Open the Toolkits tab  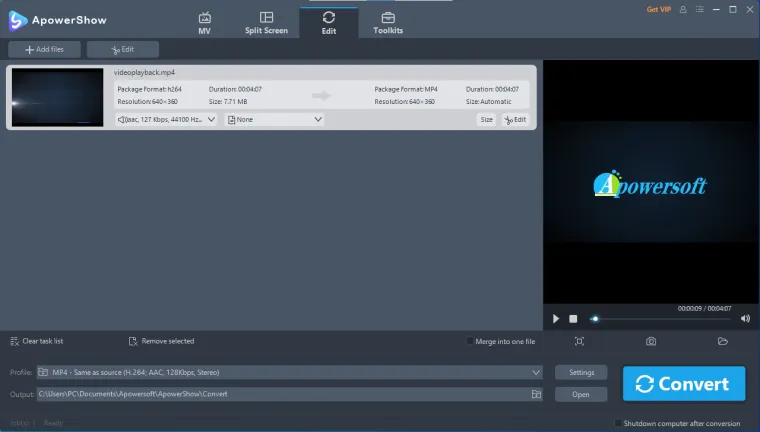click(x=388, y=23)
